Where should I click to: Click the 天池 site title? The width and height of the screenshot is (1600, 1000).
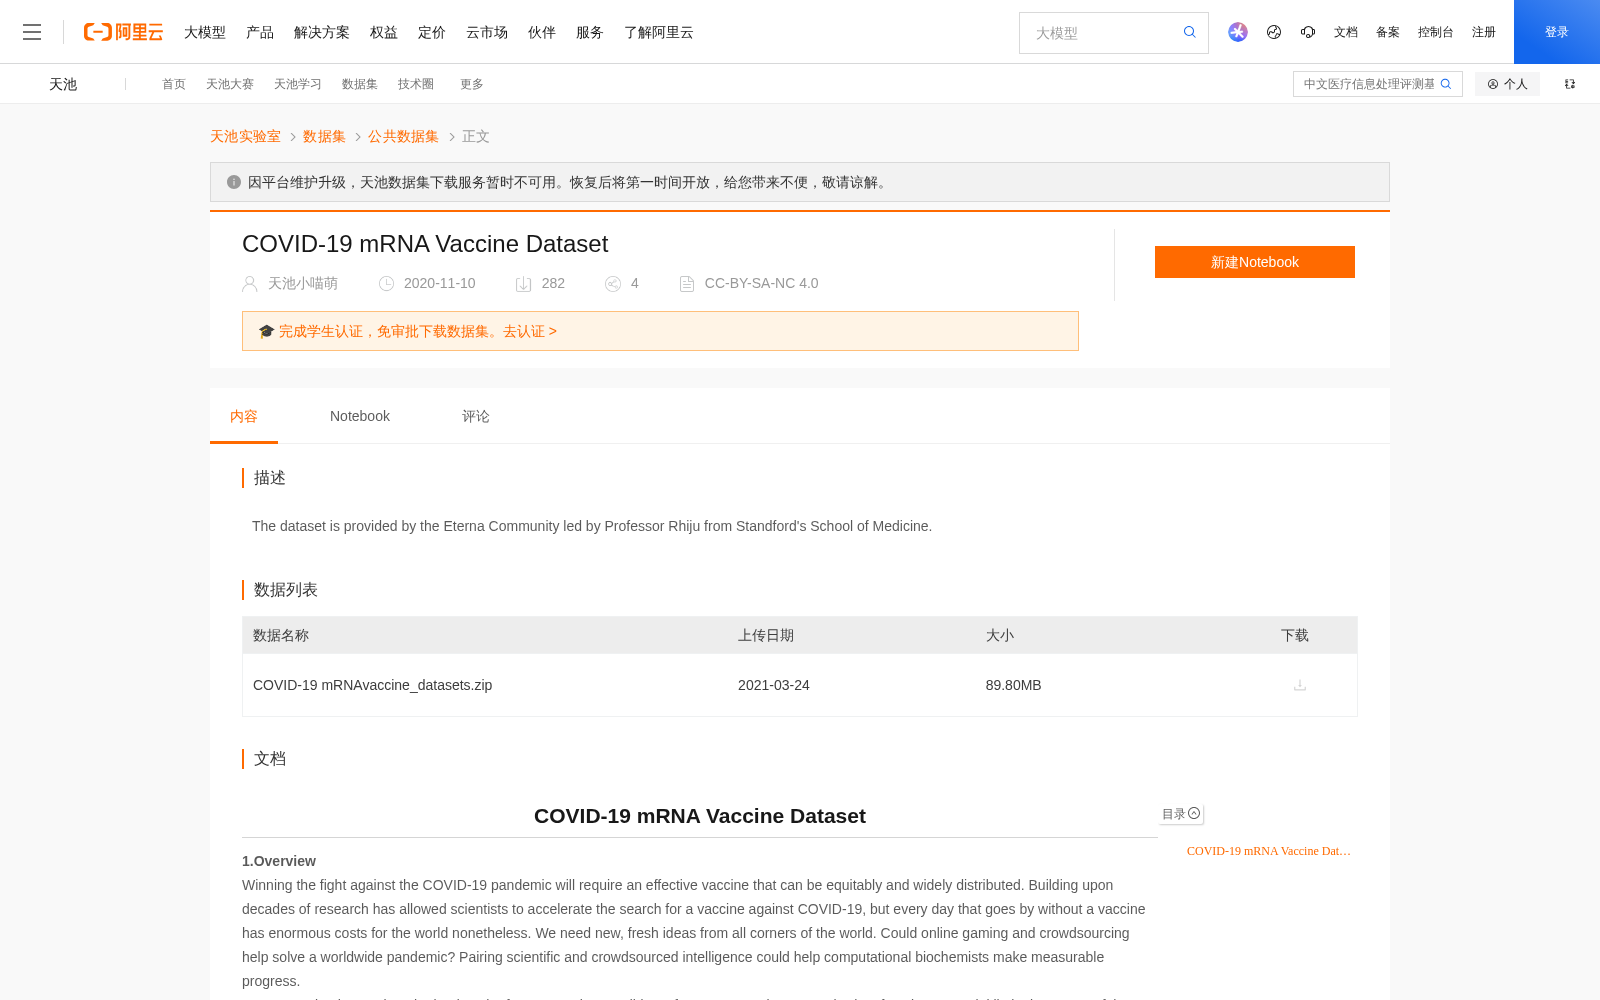63,84
